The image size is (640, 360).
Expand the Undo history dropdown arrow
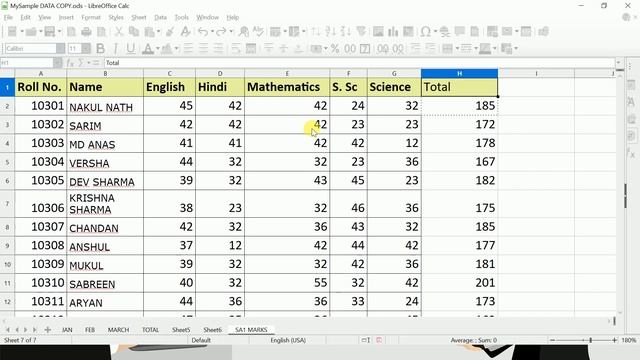coord(212,31)
